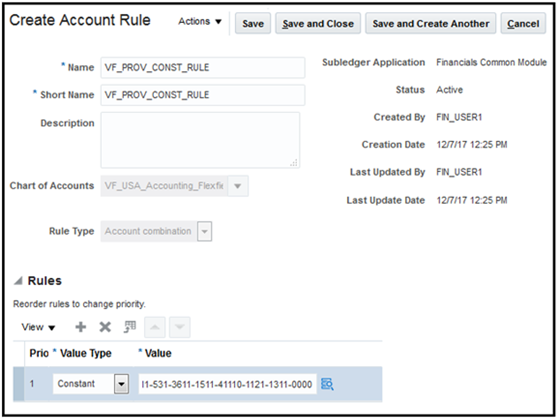560x419 pixels.
Task: Click Created By value FIN_USER1
Action: [x=459, y=117]
